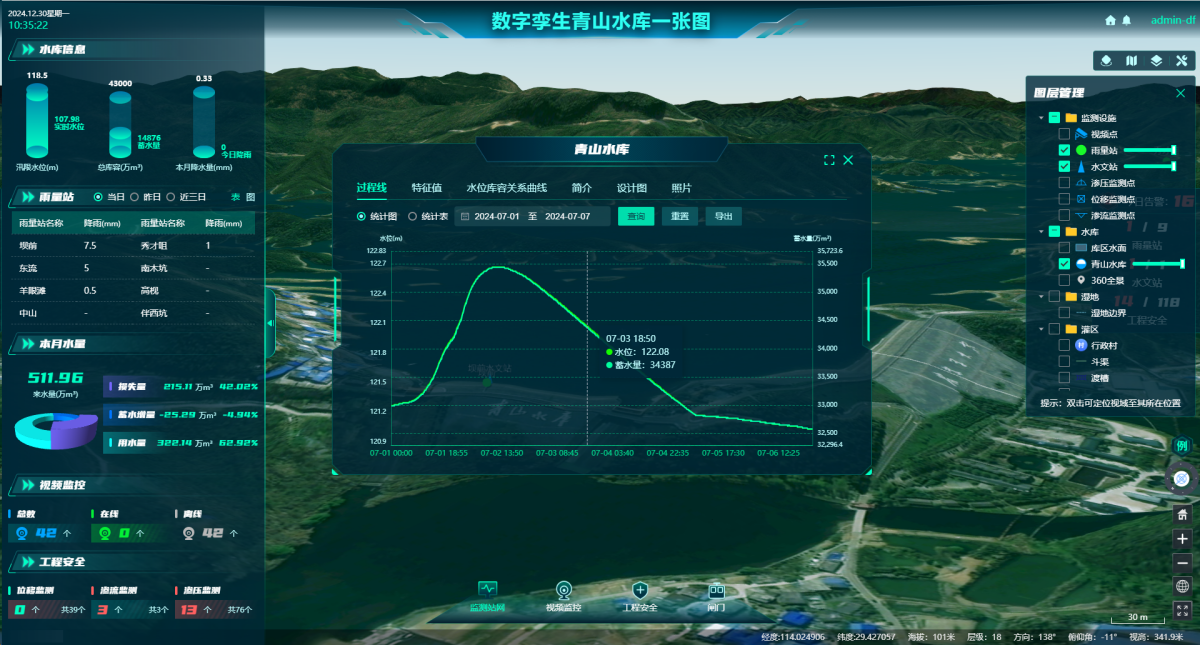Click the 在线 camera status icon
This screenshot has height=645, width=1200.
104,533
